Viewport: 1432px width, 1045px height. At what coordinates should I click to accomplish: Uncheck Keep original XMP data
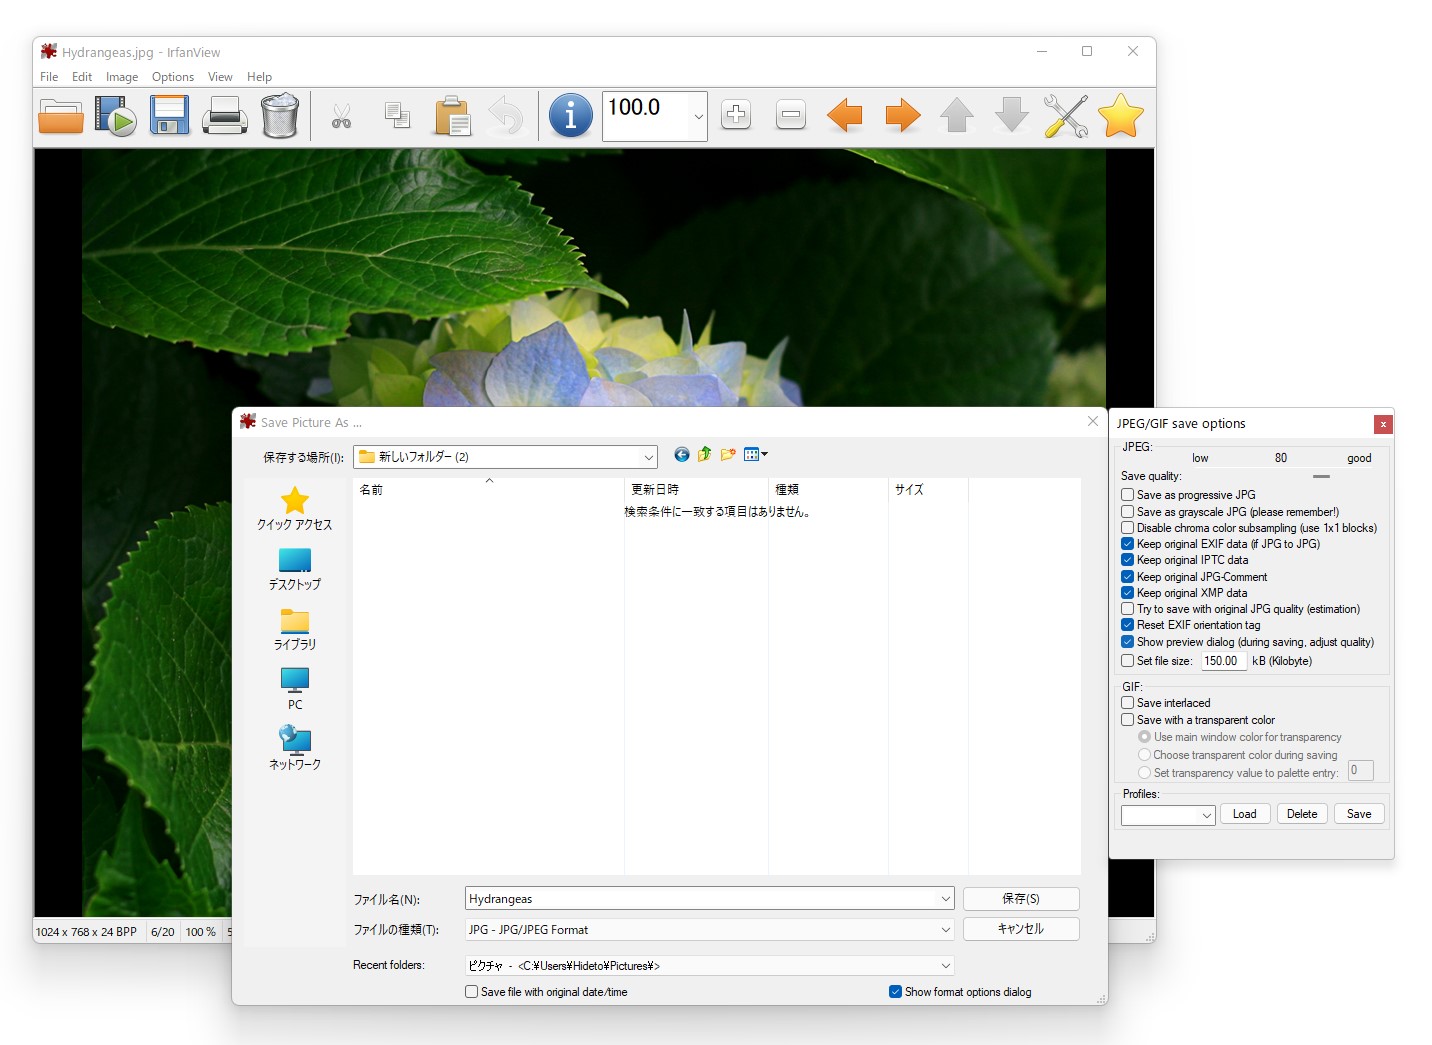[1127, 593]
